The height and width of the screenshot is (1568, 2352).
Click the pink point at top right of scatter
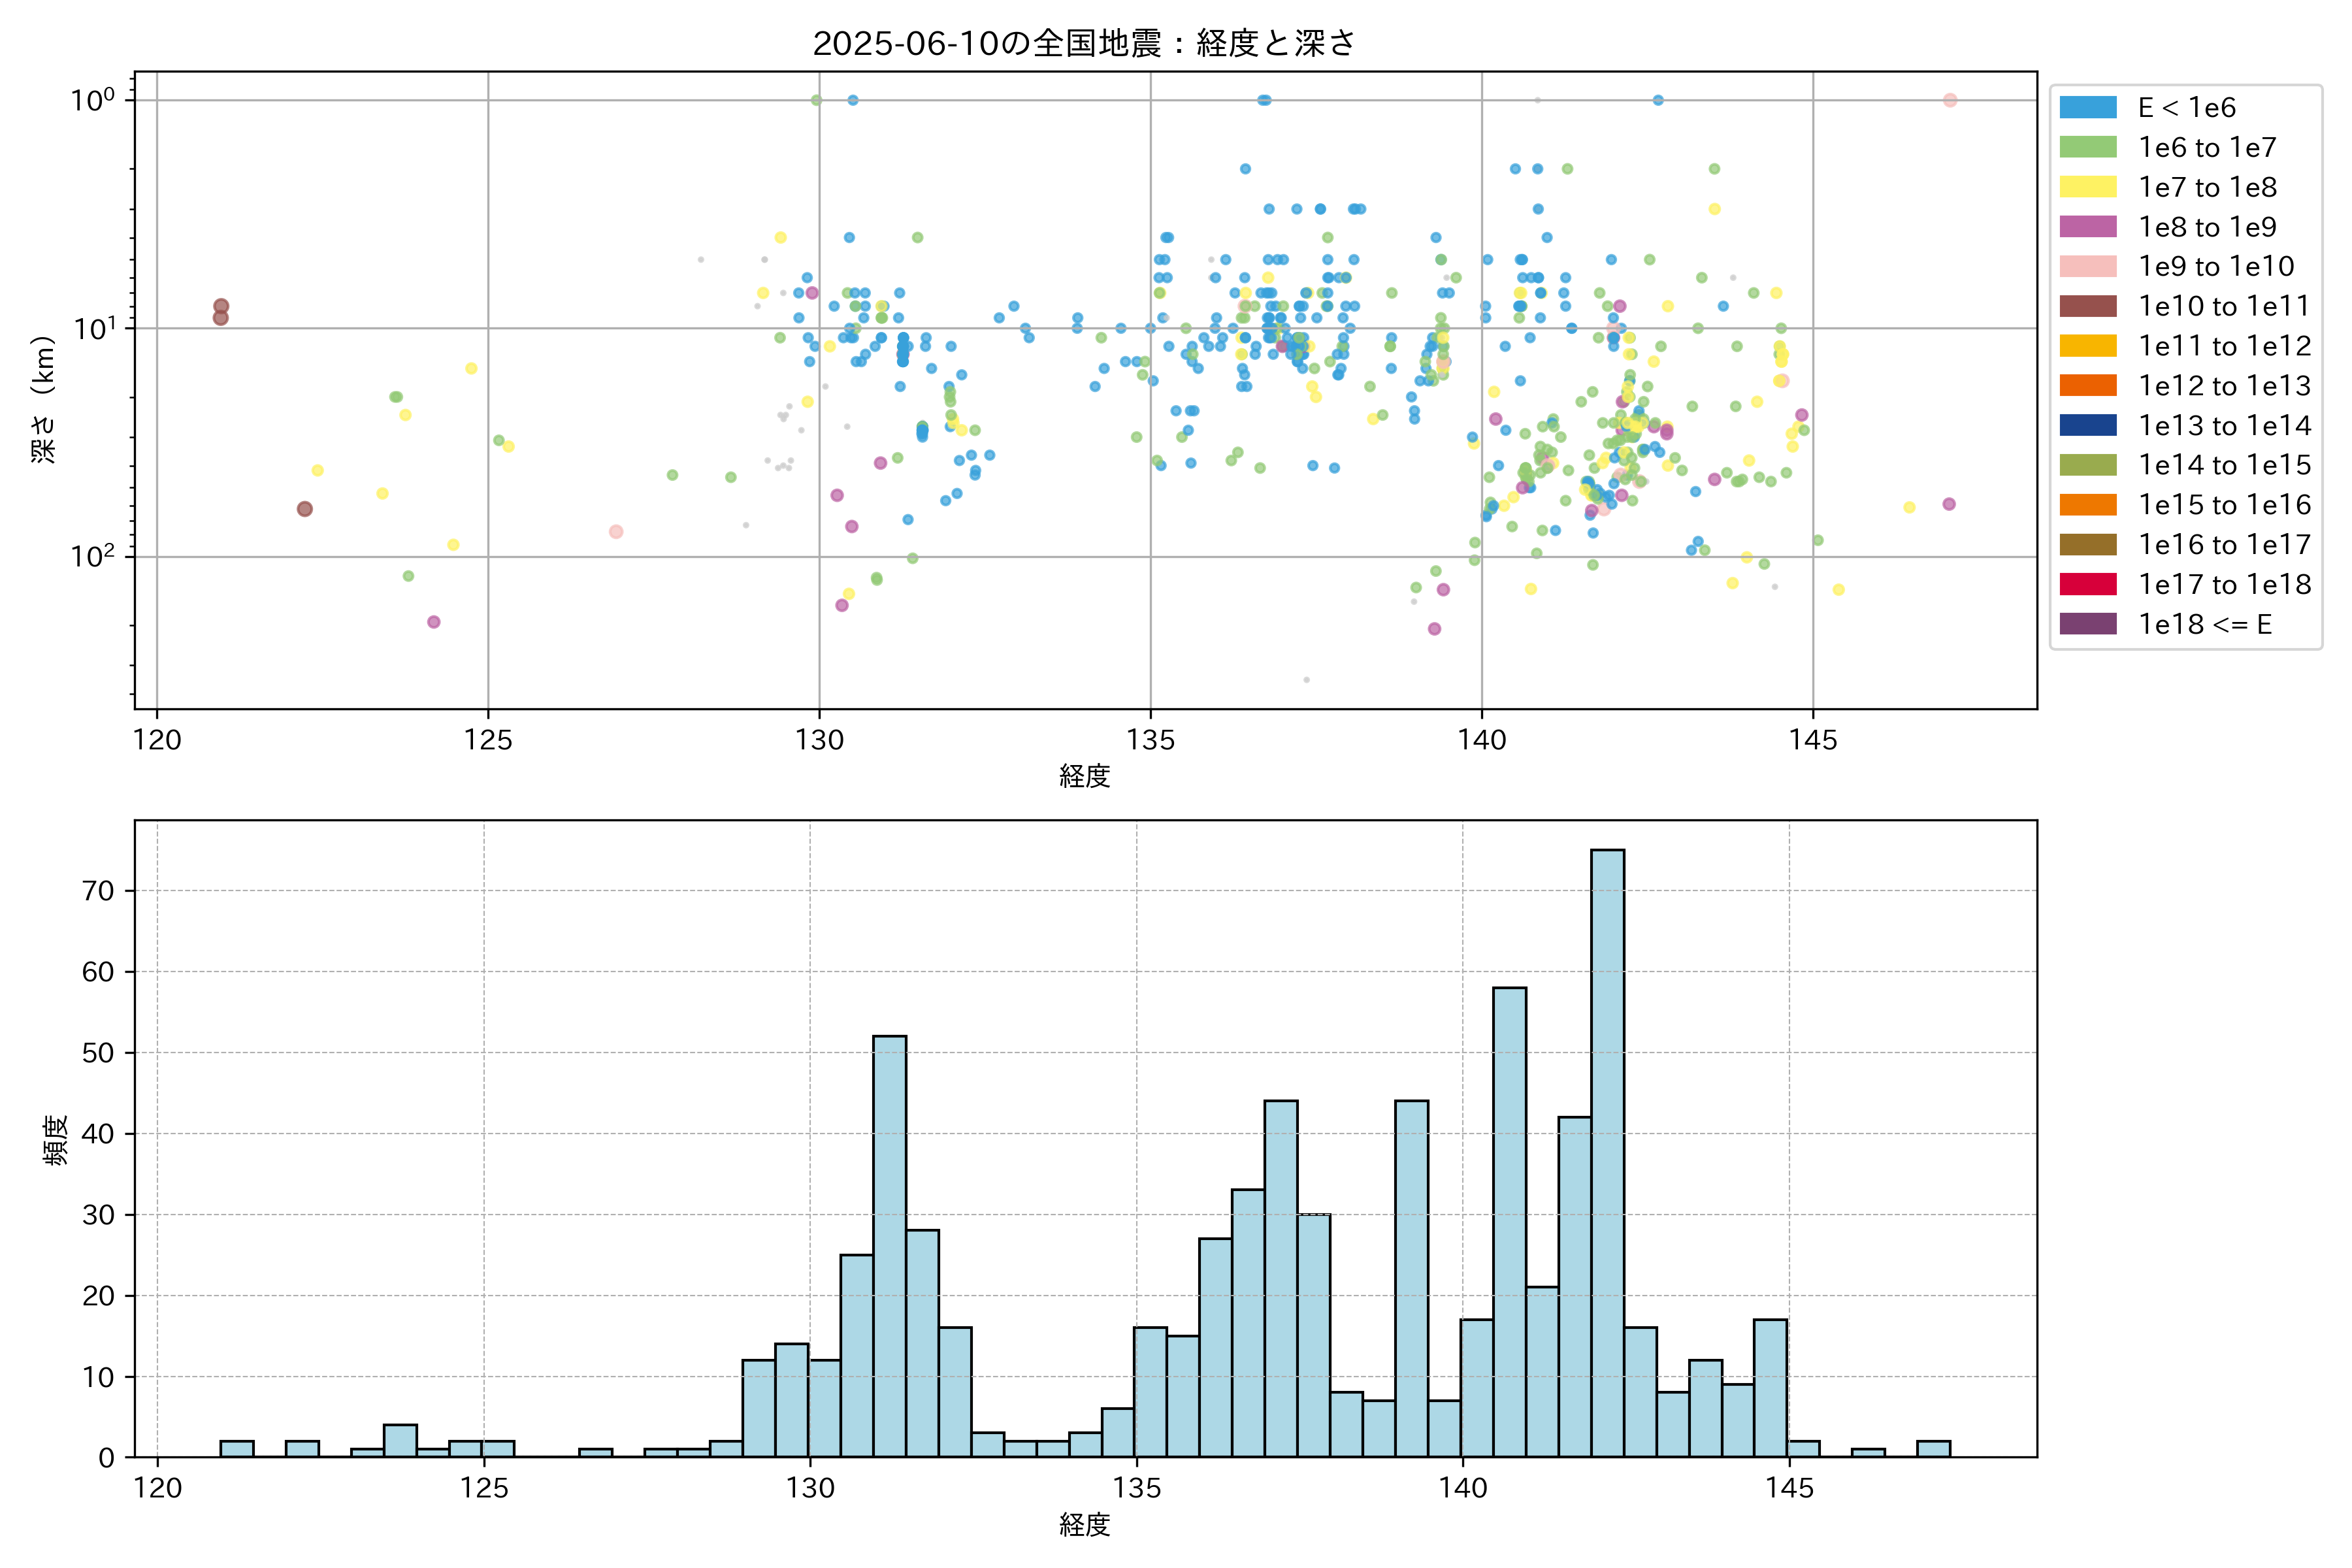(1949, 100)
